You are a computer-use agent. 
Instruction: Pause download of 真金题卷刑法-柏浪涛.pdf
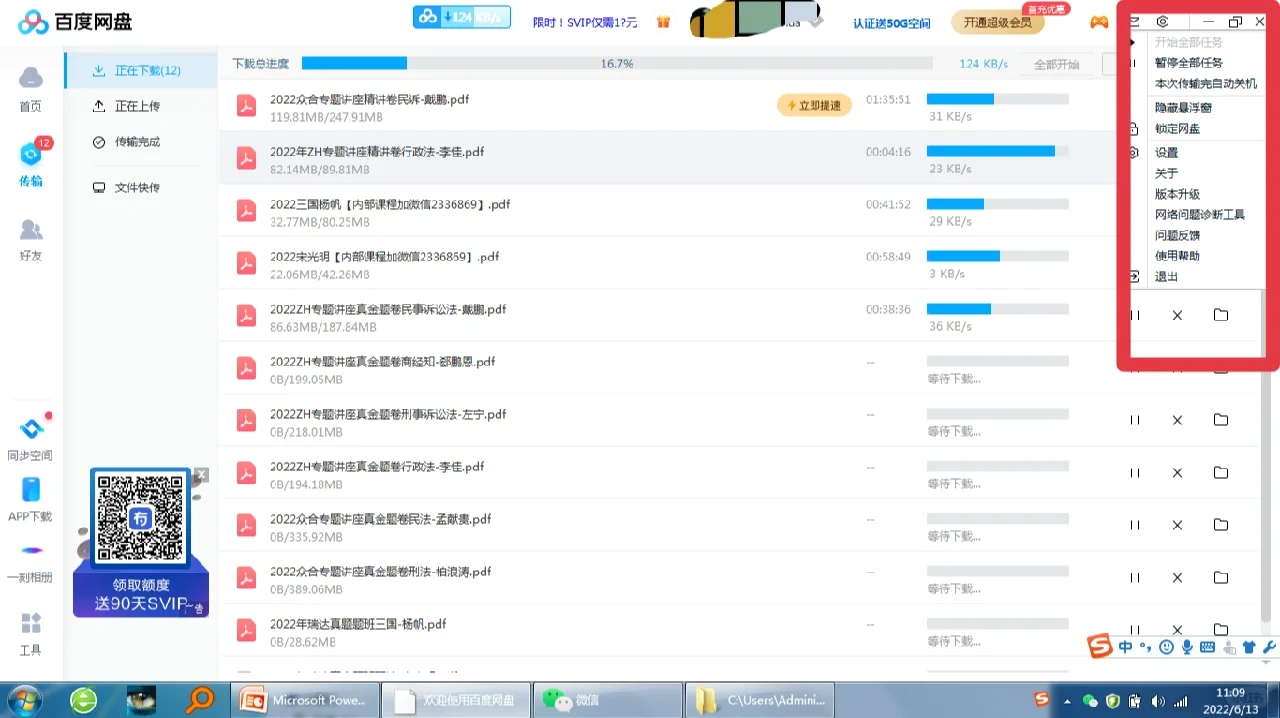pyautogui.click(x=1135, y=577)
